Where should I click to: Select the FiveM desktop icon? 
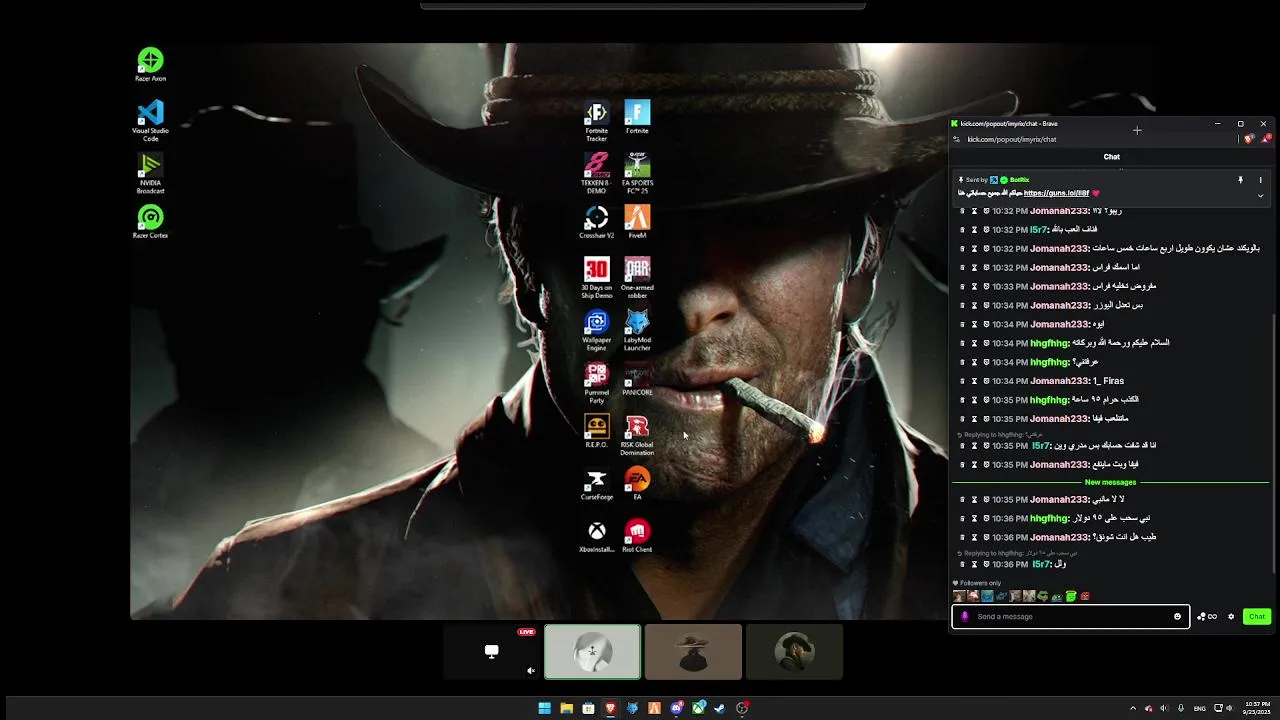pyautogui.click(x=637, y=222)
